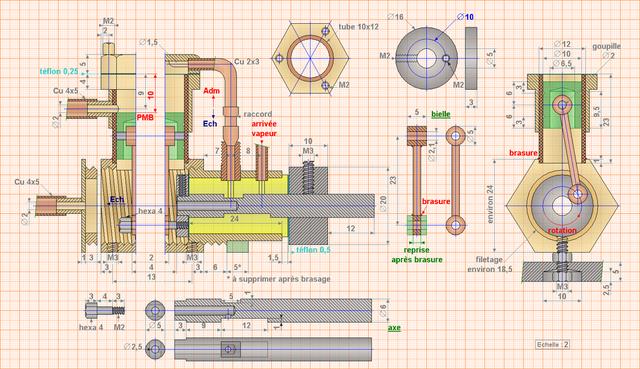Select the blue 'Ech' label under Adm
Screen dimensions: 640x369
point(210,123)
